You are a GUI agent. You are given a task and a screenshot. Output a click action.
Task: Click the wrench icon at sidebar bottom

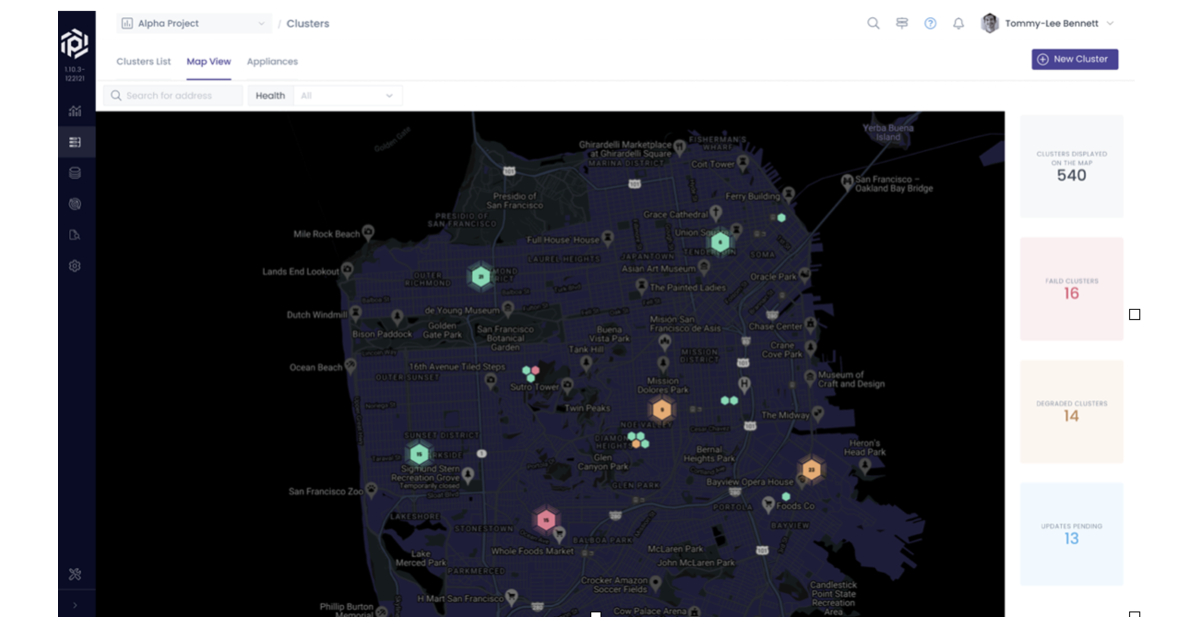pyautogui.click(x=76, y=574)
